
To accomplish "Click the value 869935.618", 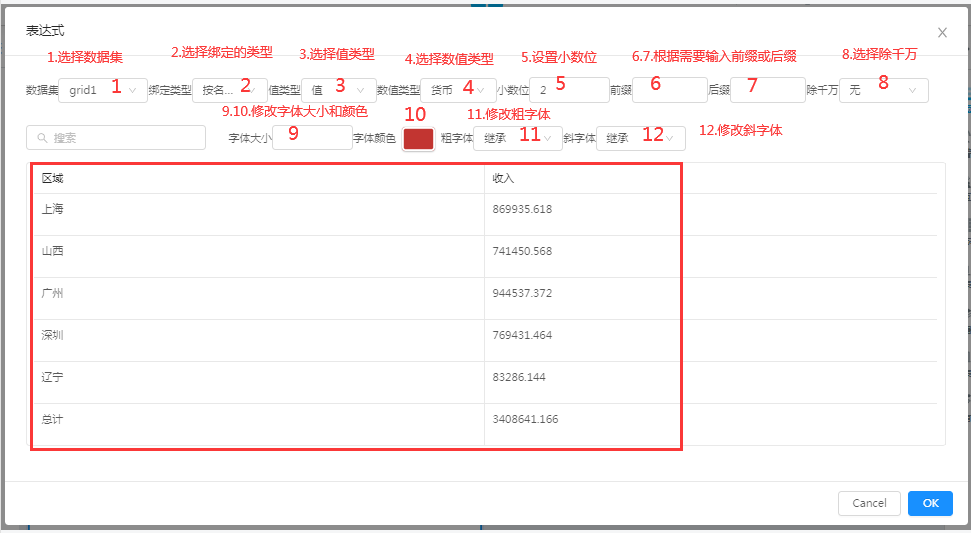I will tap(522, 209).
